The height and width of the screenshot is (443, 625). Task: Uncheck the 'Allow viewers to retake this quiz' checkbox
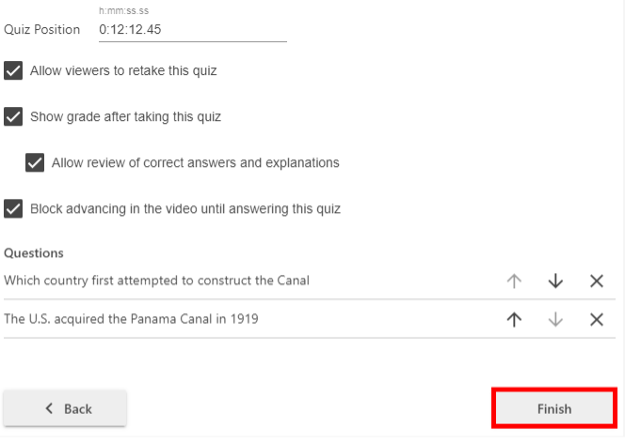[14, 71]
